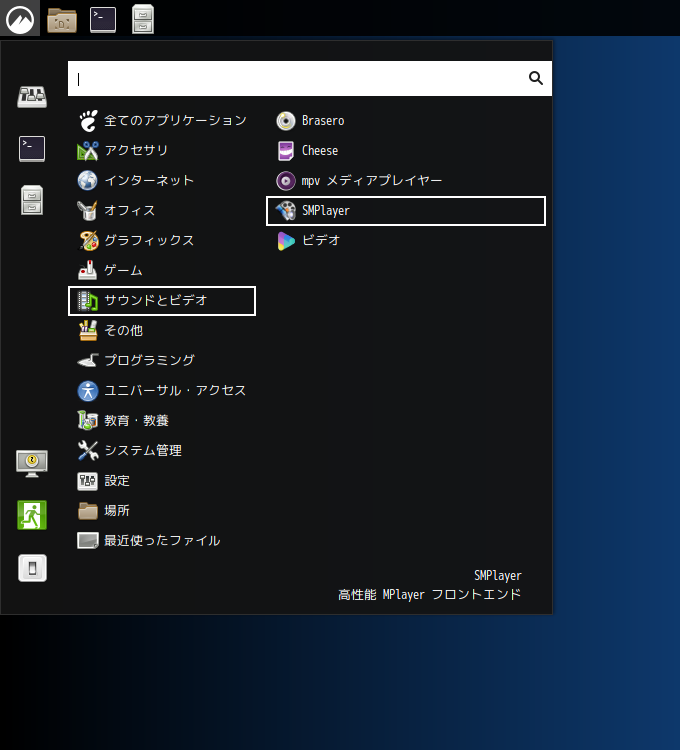
Task: Select the 教育・教養 category
Action: coord(162,421)
